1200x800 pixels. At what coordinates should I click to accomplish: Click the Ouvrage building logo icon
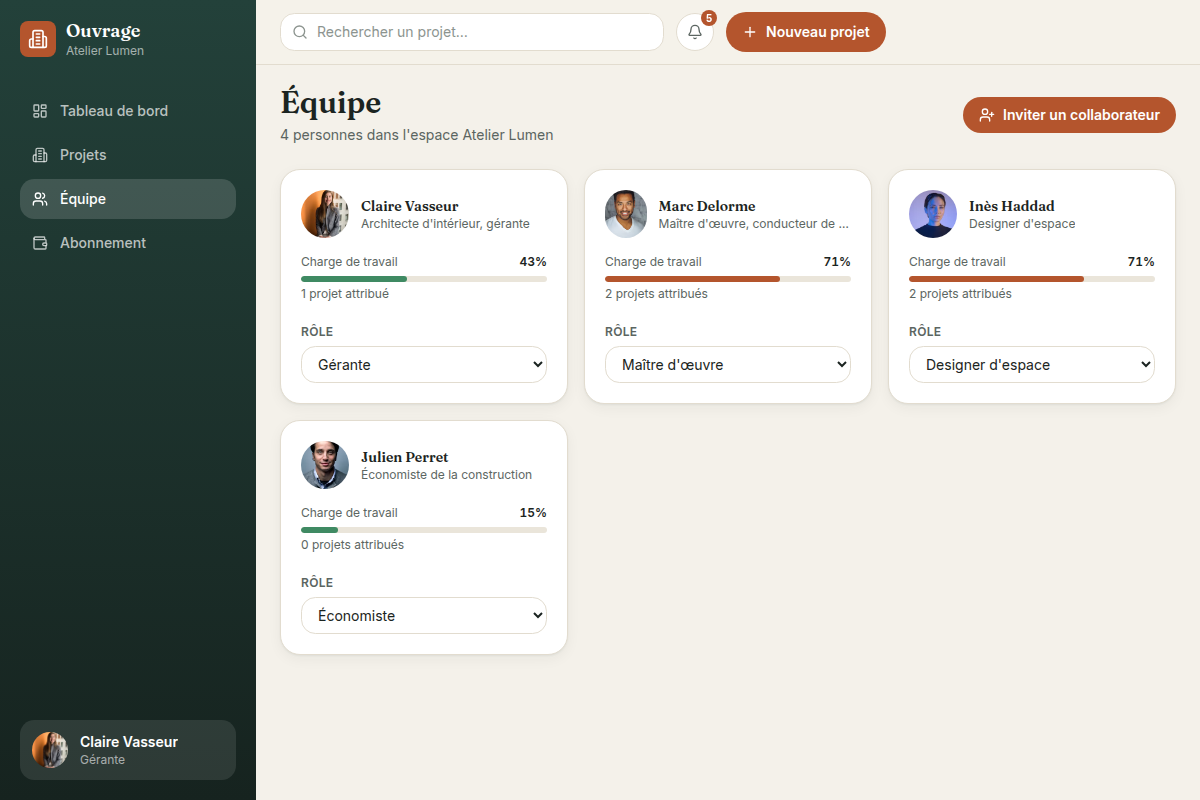coord(38,39)
